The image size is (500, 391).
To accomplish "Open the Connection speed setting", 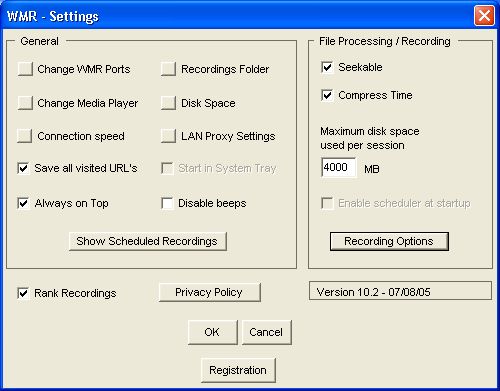I will [25, 136].
